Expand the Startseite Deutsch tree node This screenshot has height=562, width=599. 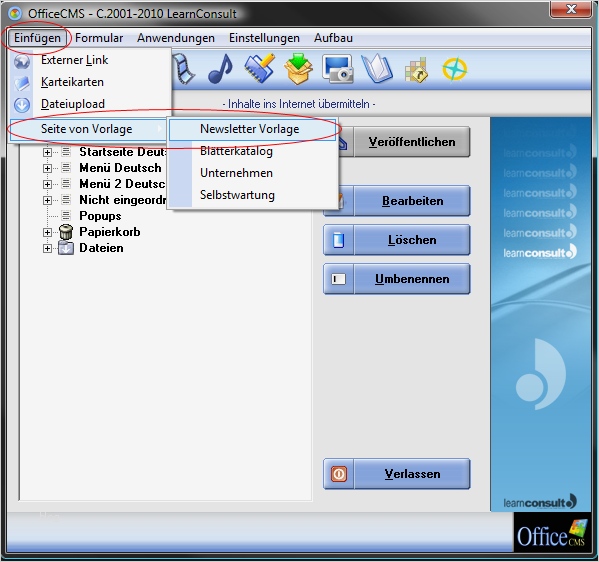[x=47, y=152]
